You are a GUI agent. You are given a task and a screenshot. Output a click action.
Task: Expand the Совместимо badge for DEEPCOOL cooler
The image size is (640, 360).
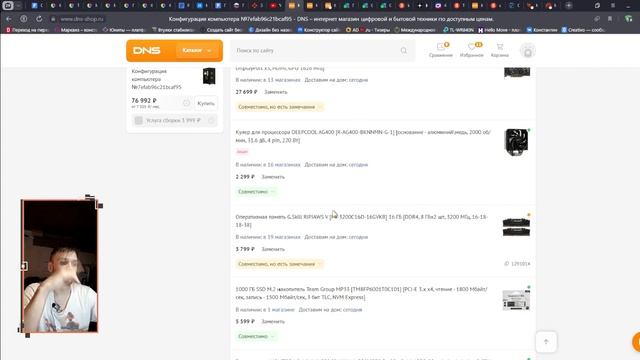(256, 192)
